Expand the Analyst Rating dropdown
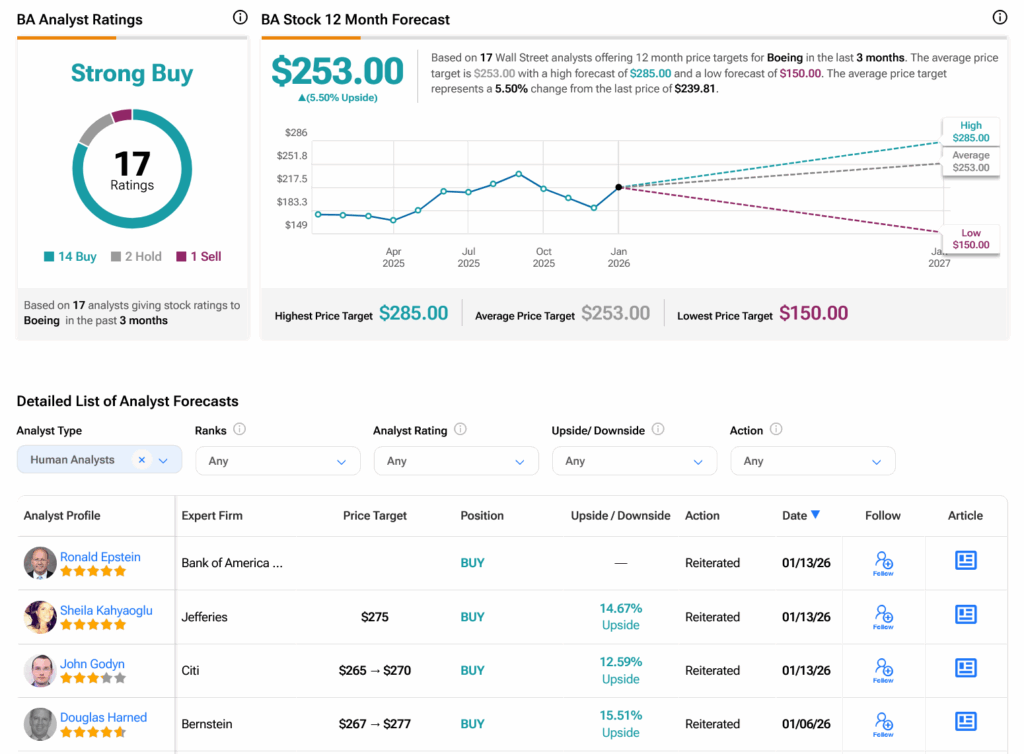This screenshot has height=754, width=1024. click(455, 461)
